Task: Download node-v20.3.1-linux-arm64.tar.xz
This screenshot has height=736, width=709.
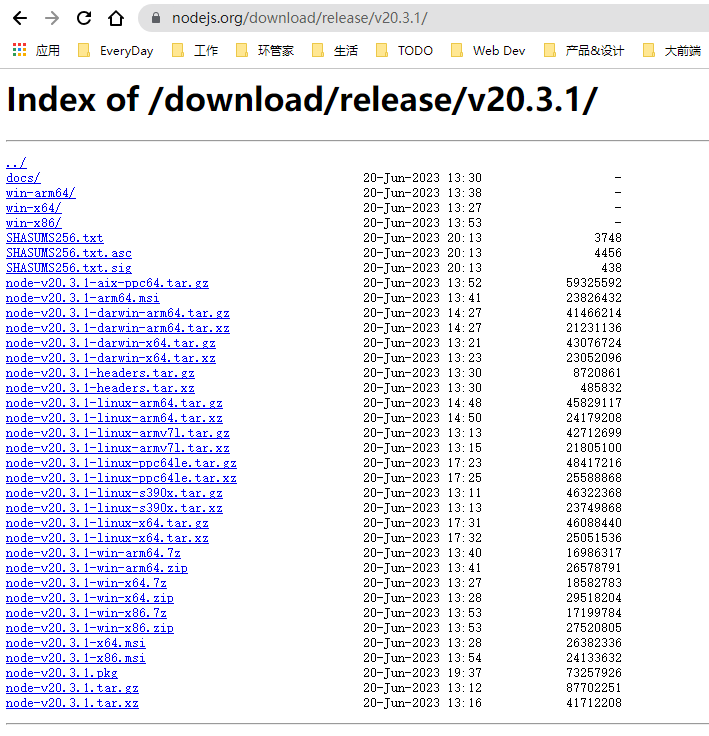Action: [x=114, y=418]
